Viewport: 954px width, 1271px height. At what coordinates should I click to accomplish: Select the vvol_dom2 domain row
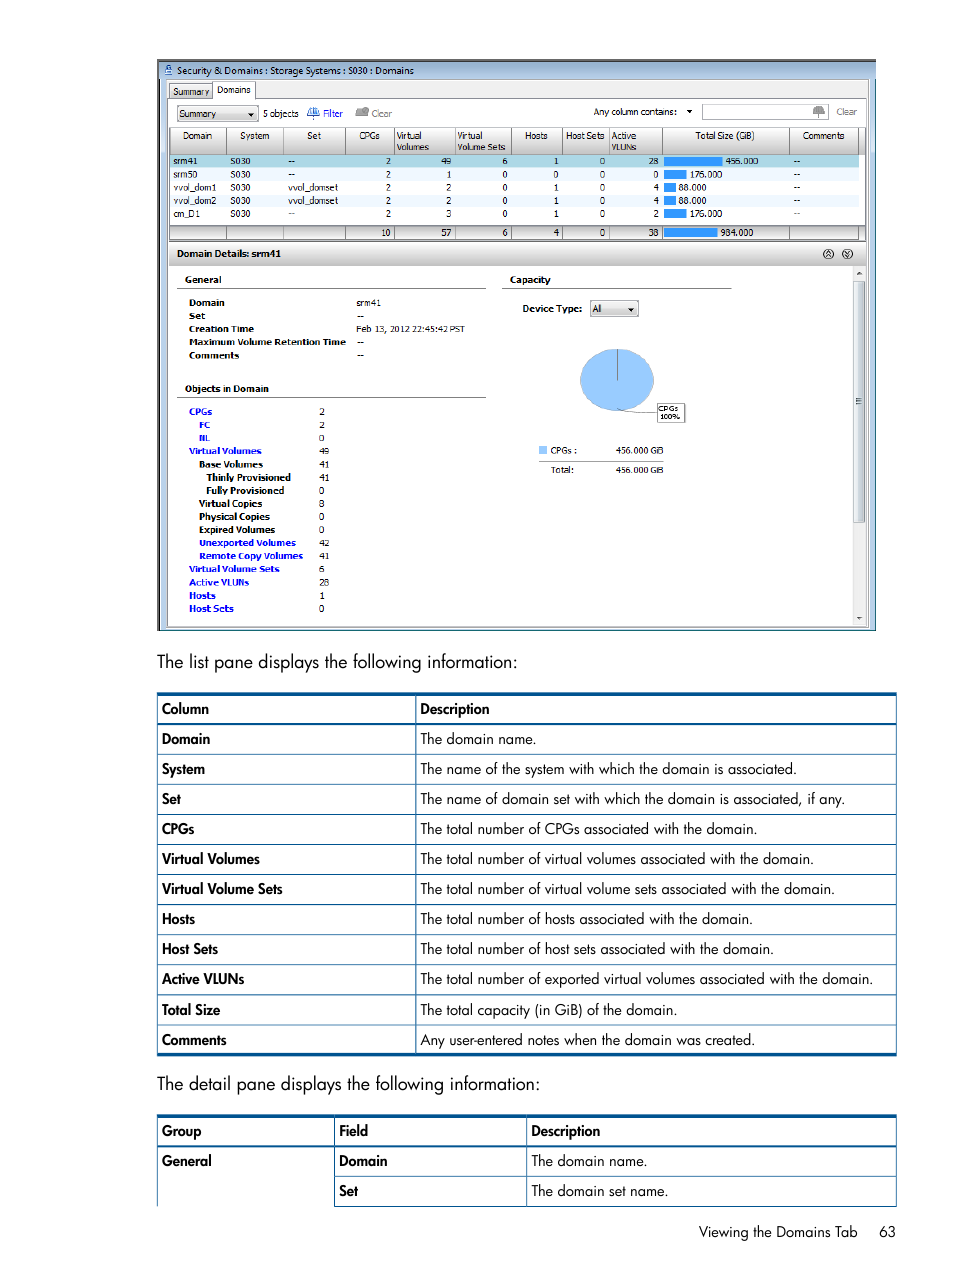pos(514,200)
